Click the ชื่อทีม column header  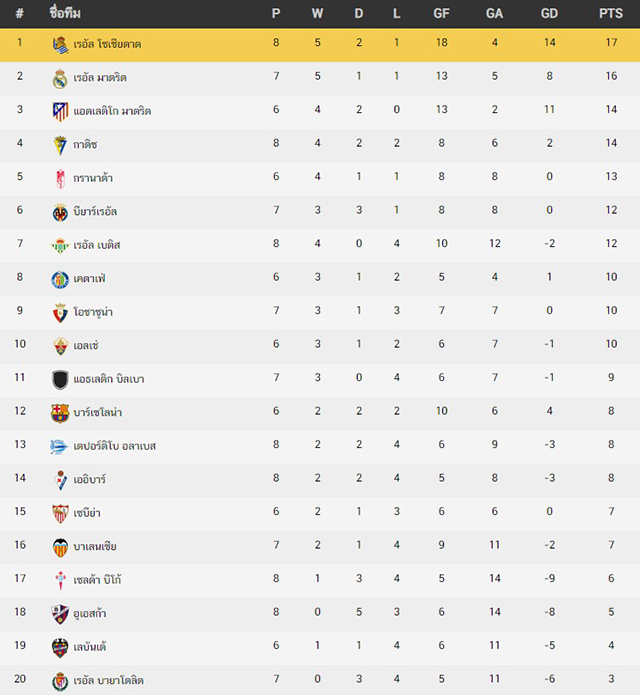(65, 13)
